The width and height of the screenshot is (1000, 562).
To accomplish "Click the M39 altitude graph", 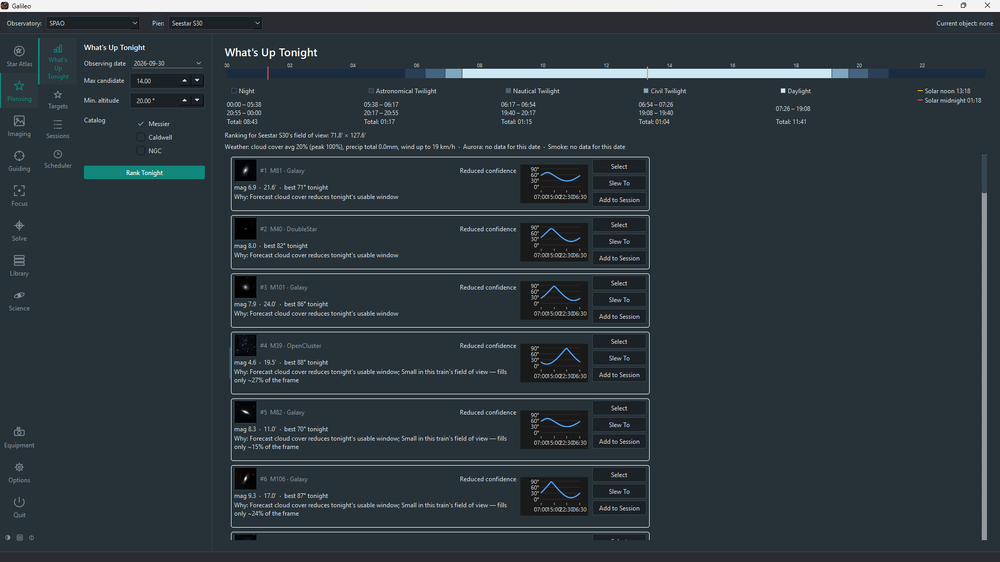I will pos(554,363).
